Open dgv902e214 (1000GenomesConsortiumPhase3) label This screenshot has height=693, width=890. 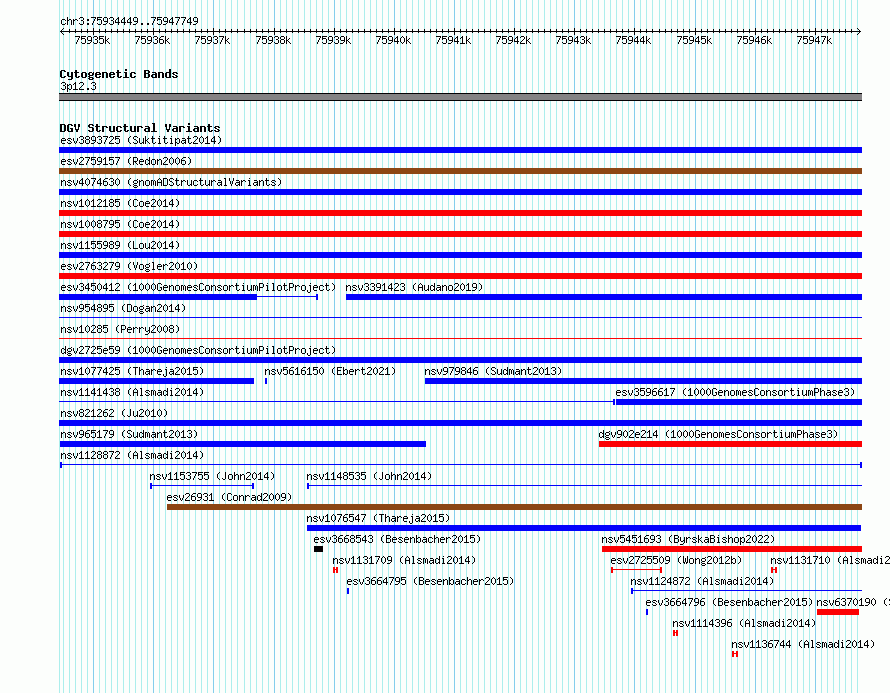tap(718, 434)
